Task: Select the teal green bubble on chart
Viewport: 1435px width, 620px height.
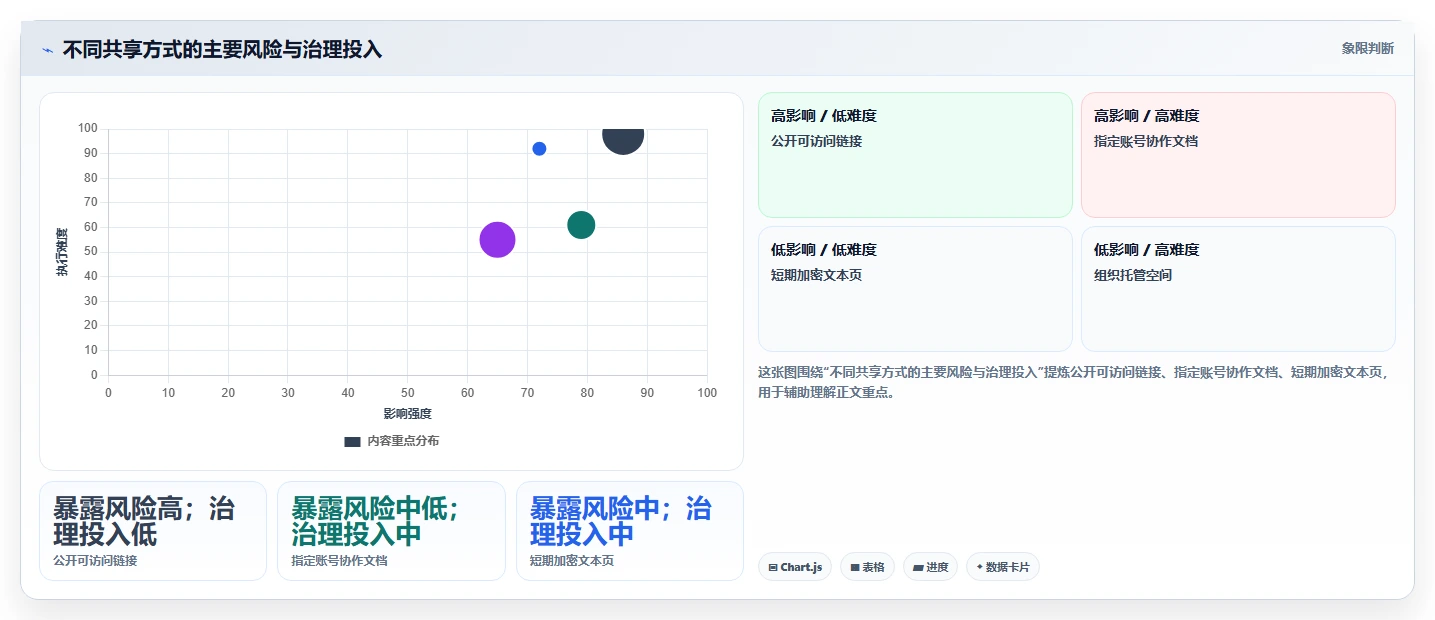Action: [x=581, y=225]
